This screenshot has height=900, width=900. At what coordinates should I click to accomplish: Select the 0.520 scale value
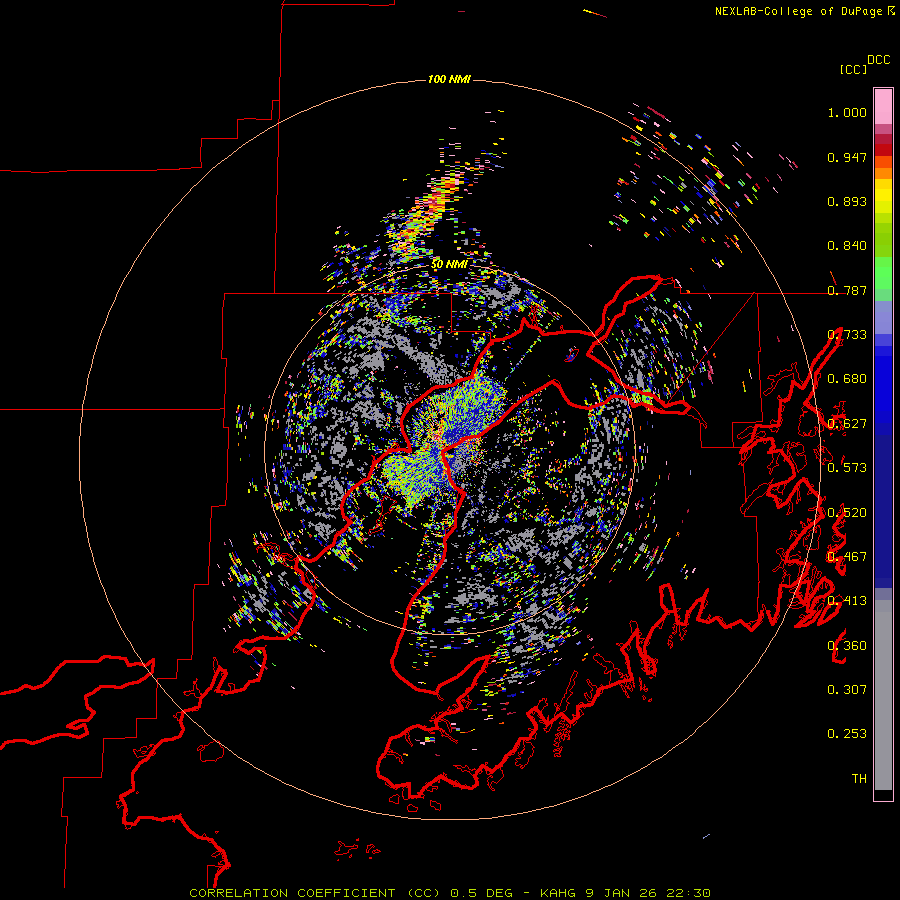[x=847, y=513]
